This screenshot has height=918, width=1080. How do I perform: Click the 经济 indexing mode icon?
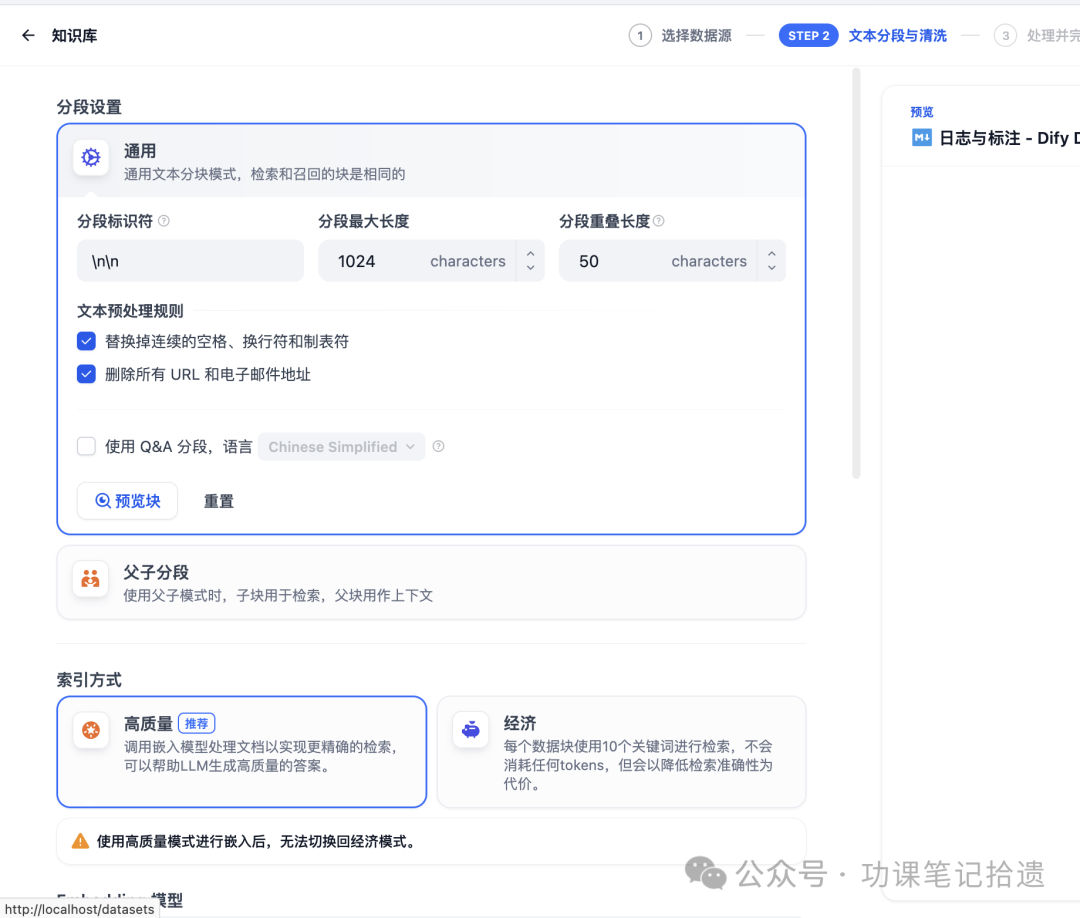pyautogui.click(x=470, y=730)
